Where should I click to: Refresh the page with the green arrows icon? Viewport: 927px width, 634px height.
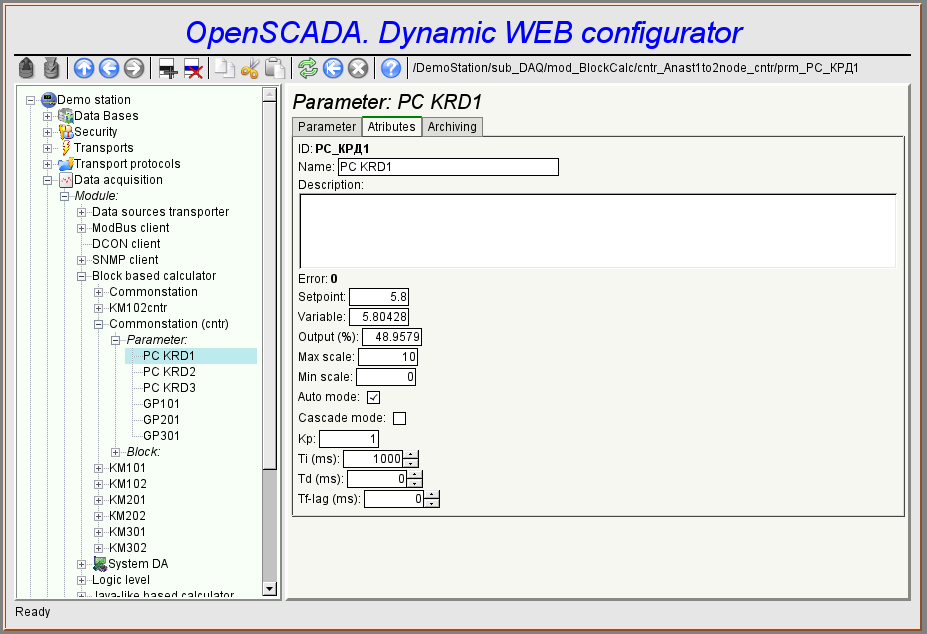(x=308, y=69)
